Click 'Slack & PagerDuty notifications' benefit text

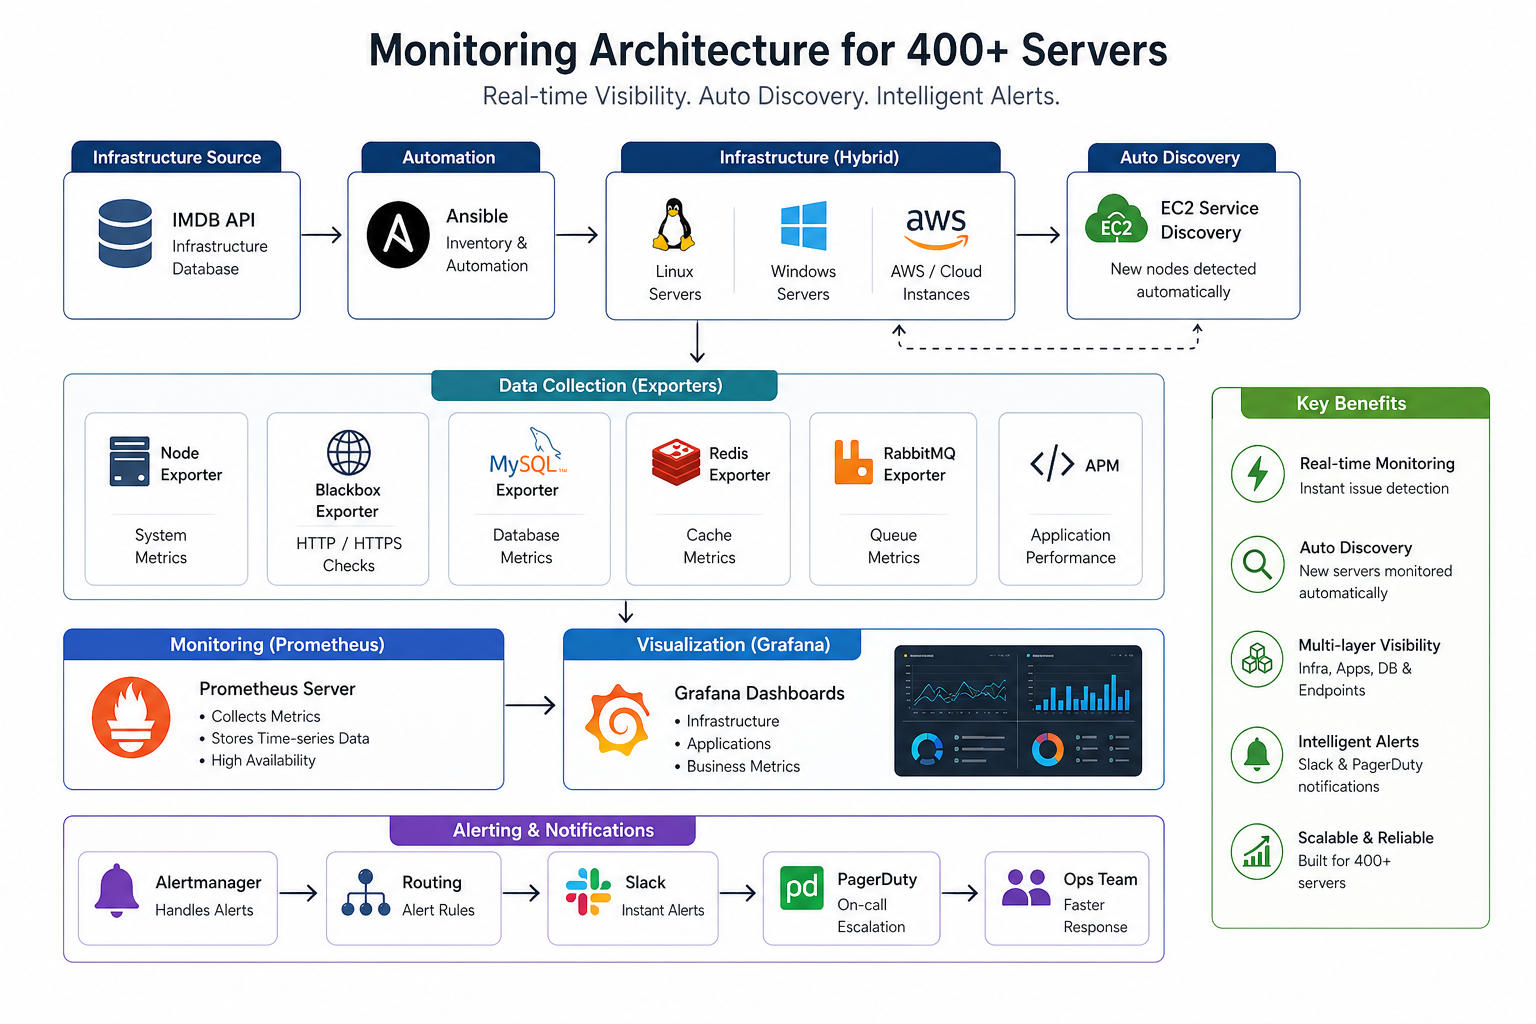click(1360, 775)
